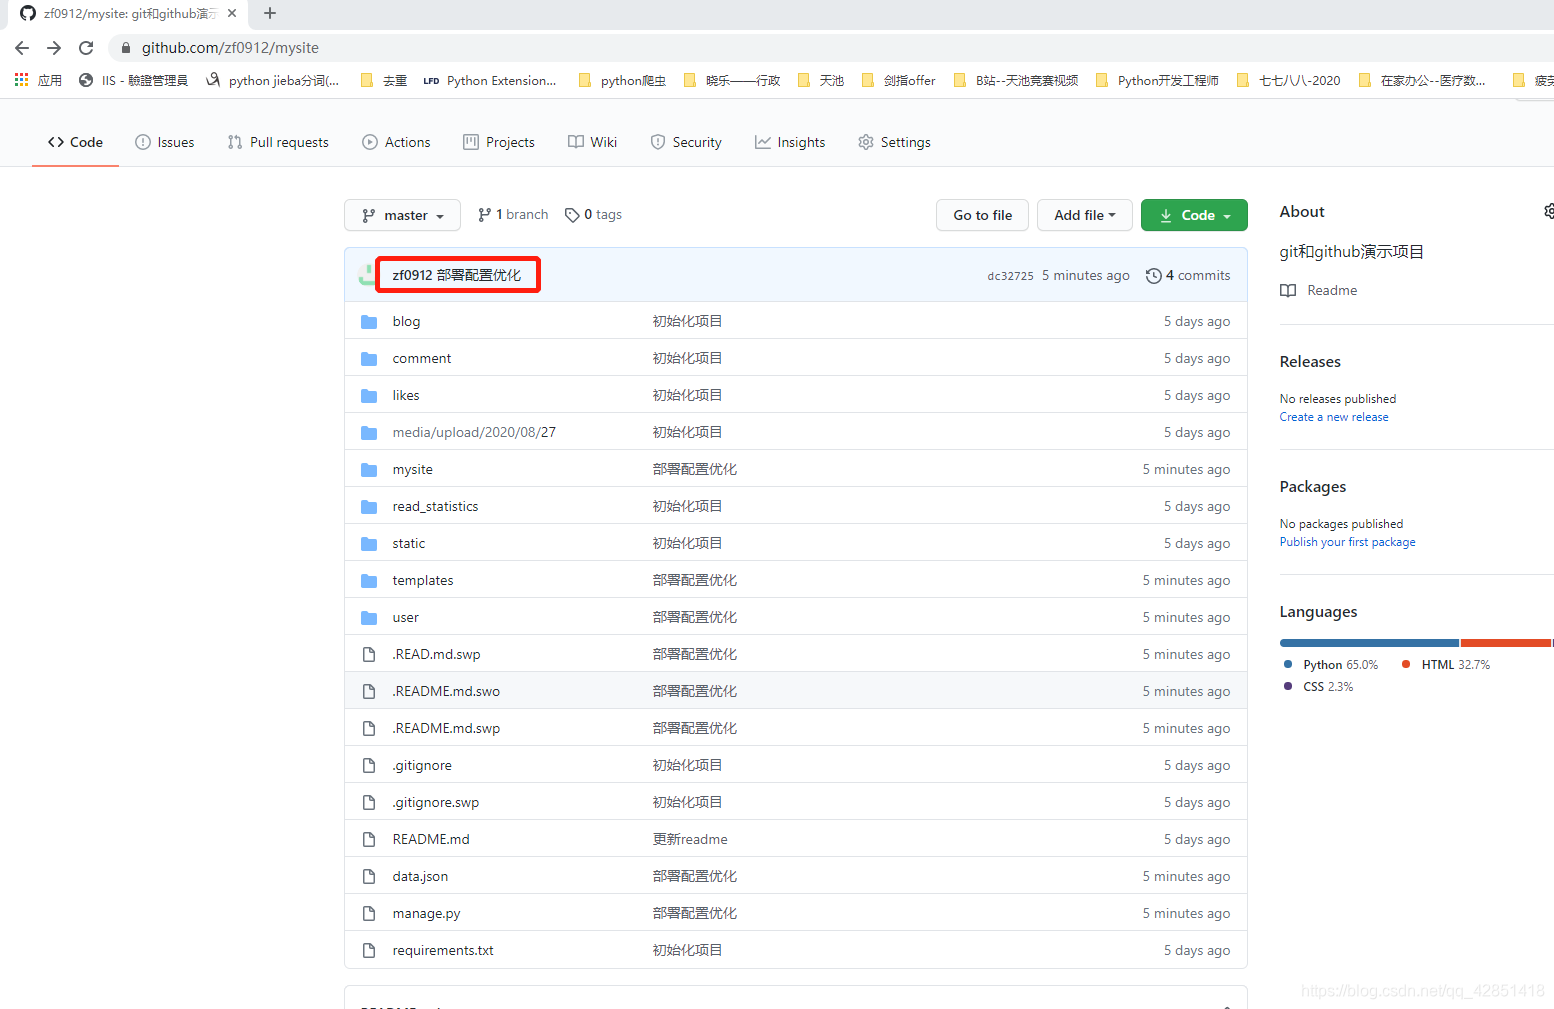This screenshot has width=1554, height=1009.
Task: Reload the page with refresh icon
Action: click(x=86, y=48)
